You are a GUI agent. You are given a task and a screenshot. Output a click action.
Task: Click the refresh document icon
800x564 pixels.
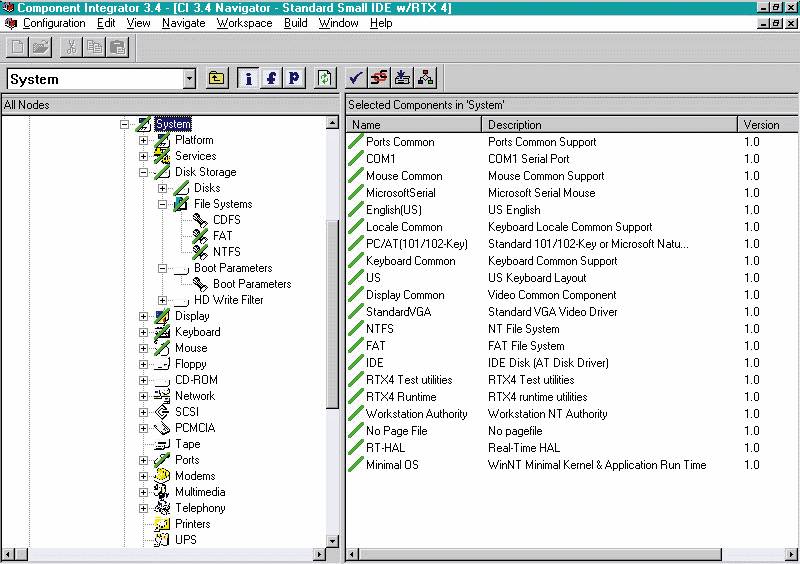tap(324, 78)
